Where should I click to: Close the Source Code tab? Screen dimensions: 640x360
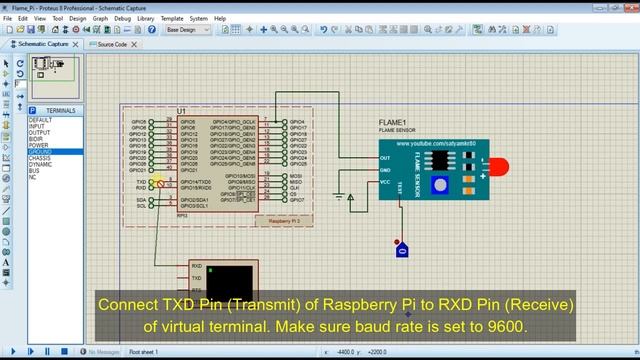134,44
